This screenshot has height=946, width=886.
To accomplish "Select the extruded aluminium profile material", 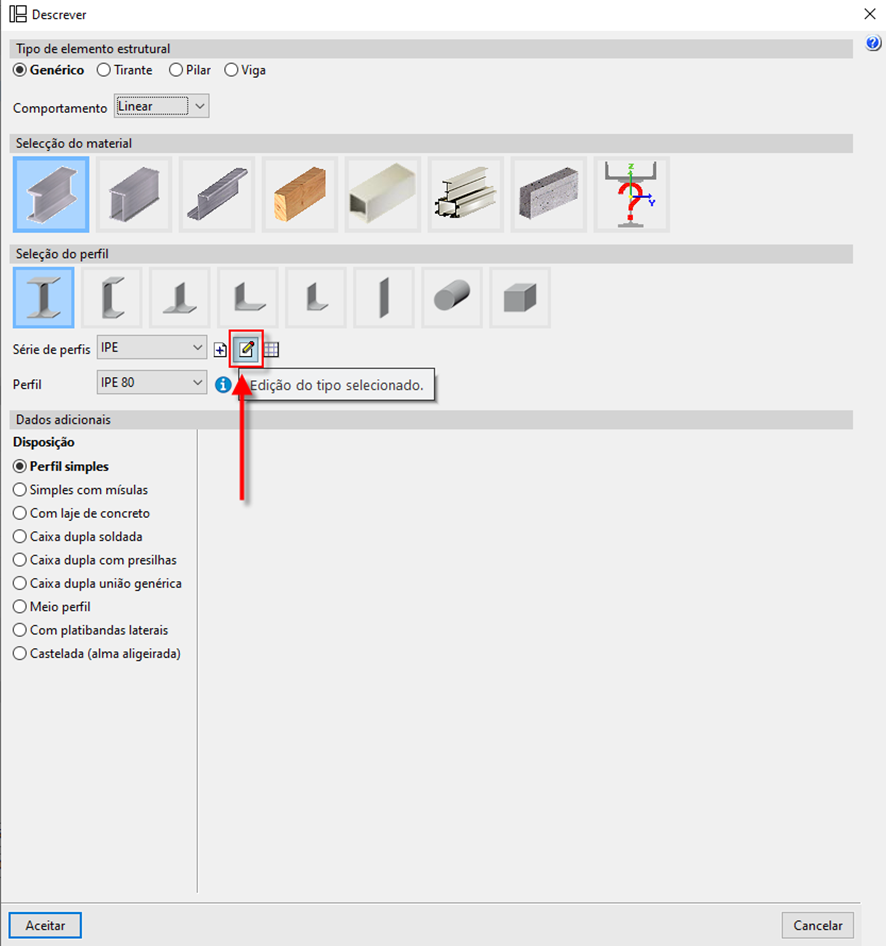I will tap(466, 195).
